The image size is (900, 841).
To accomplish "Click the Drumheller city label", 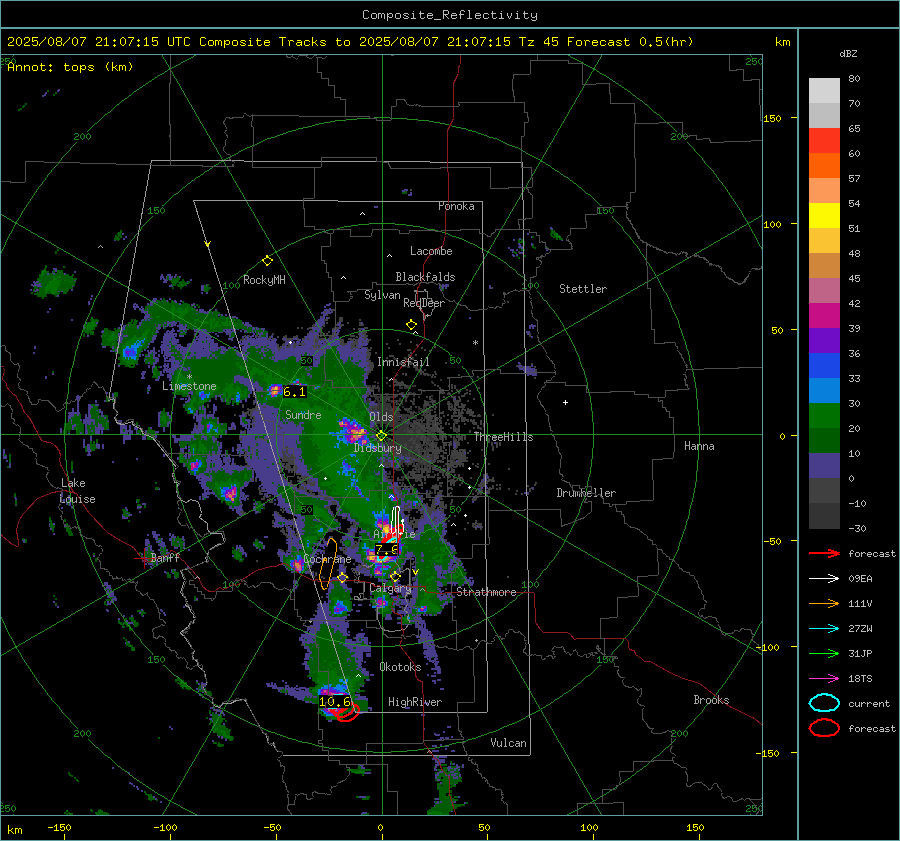I will click(x=586, y=493).
